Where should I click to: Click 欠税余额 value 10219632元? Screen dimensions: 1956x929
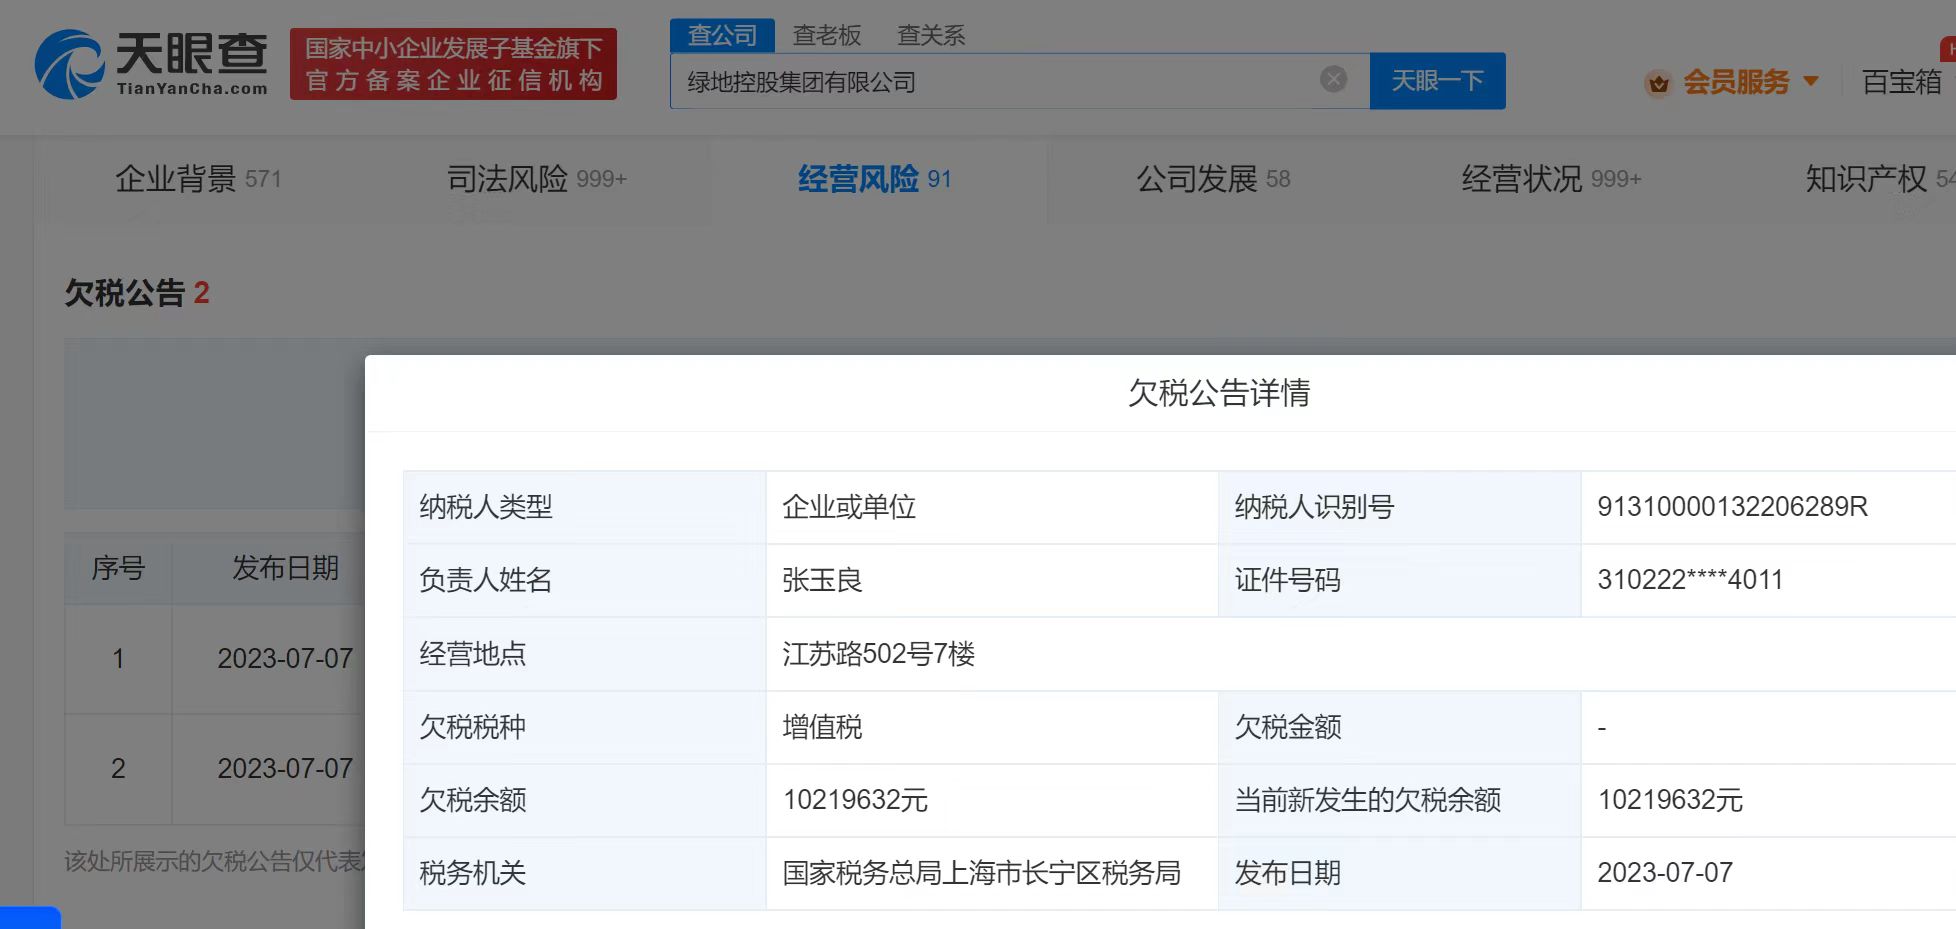tap(855, 800)
